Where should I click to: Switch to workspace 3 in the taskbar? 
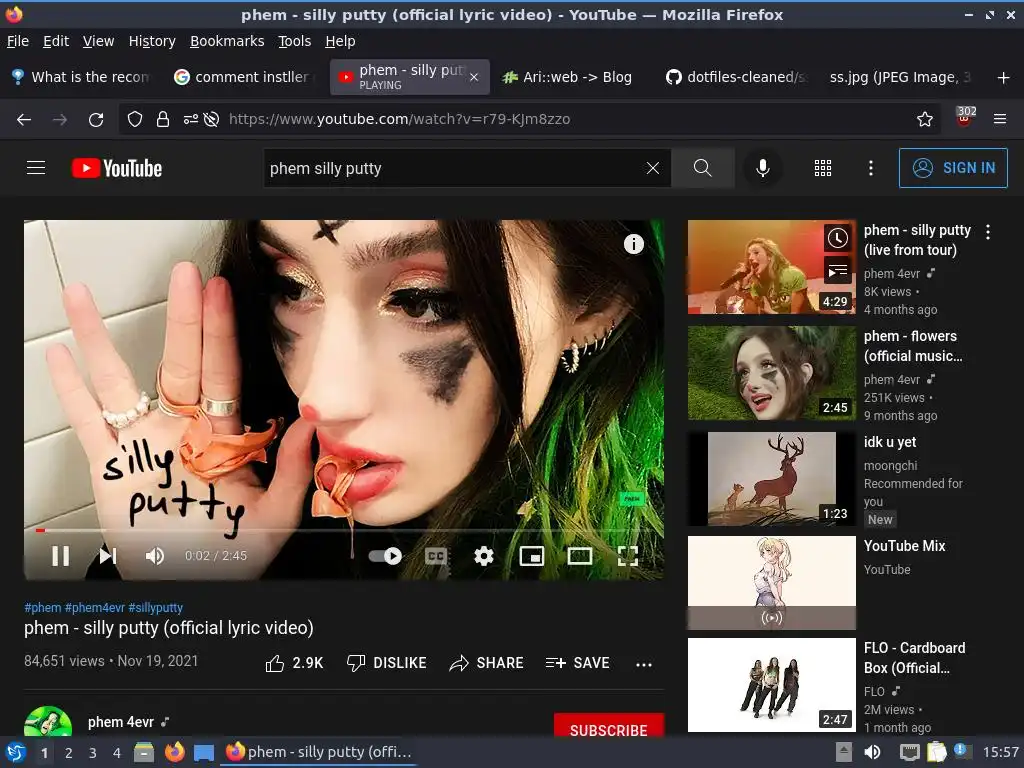[x=93, y=753]
